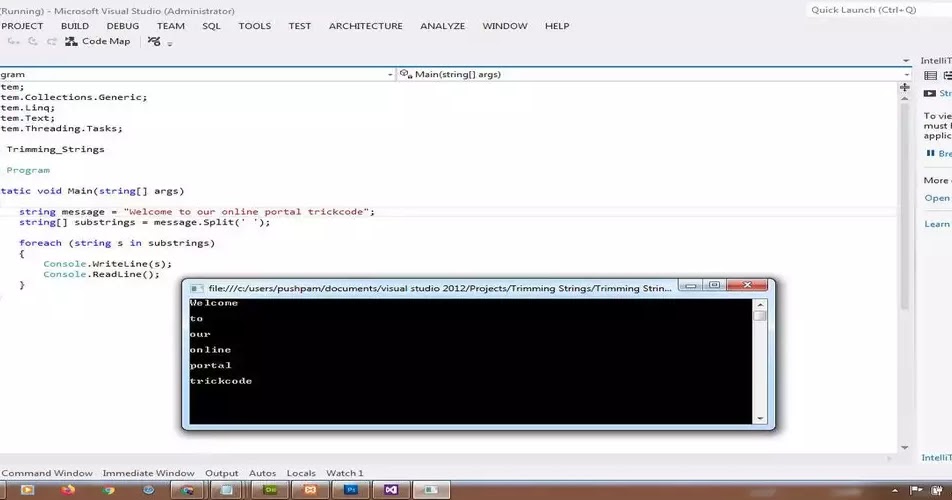Click the Console.WriteLine(s) code line
Viewport: 952px width, 500px height.
click(x=107, y=264)
